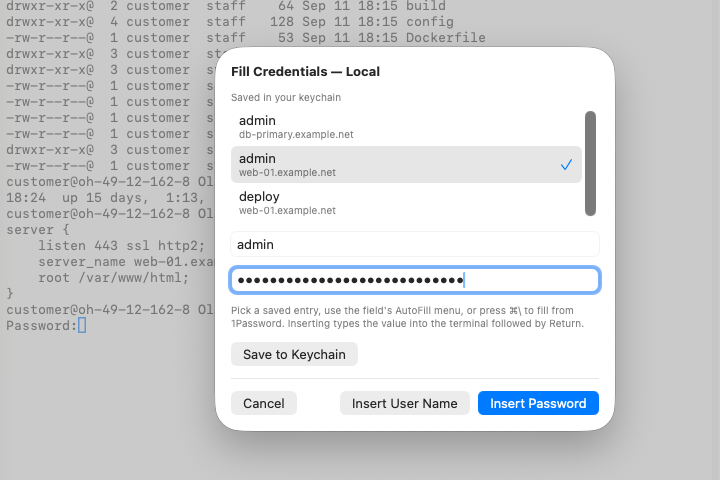Click the masked password field
This screenshot has height=480, width=720.
415,280
